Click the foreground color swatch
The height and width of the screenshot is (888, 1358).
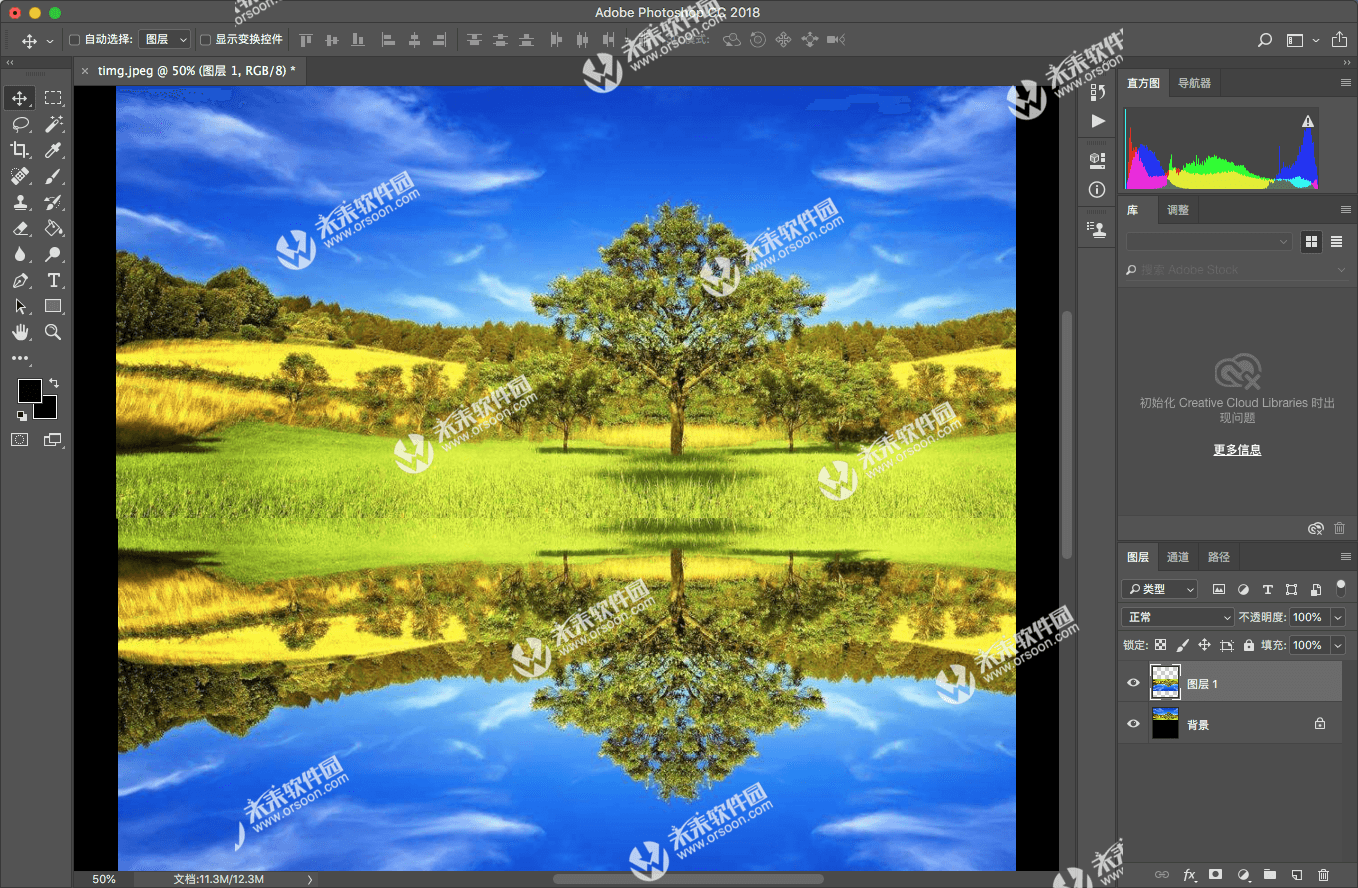pyautogui.click(x=29, y=391)
